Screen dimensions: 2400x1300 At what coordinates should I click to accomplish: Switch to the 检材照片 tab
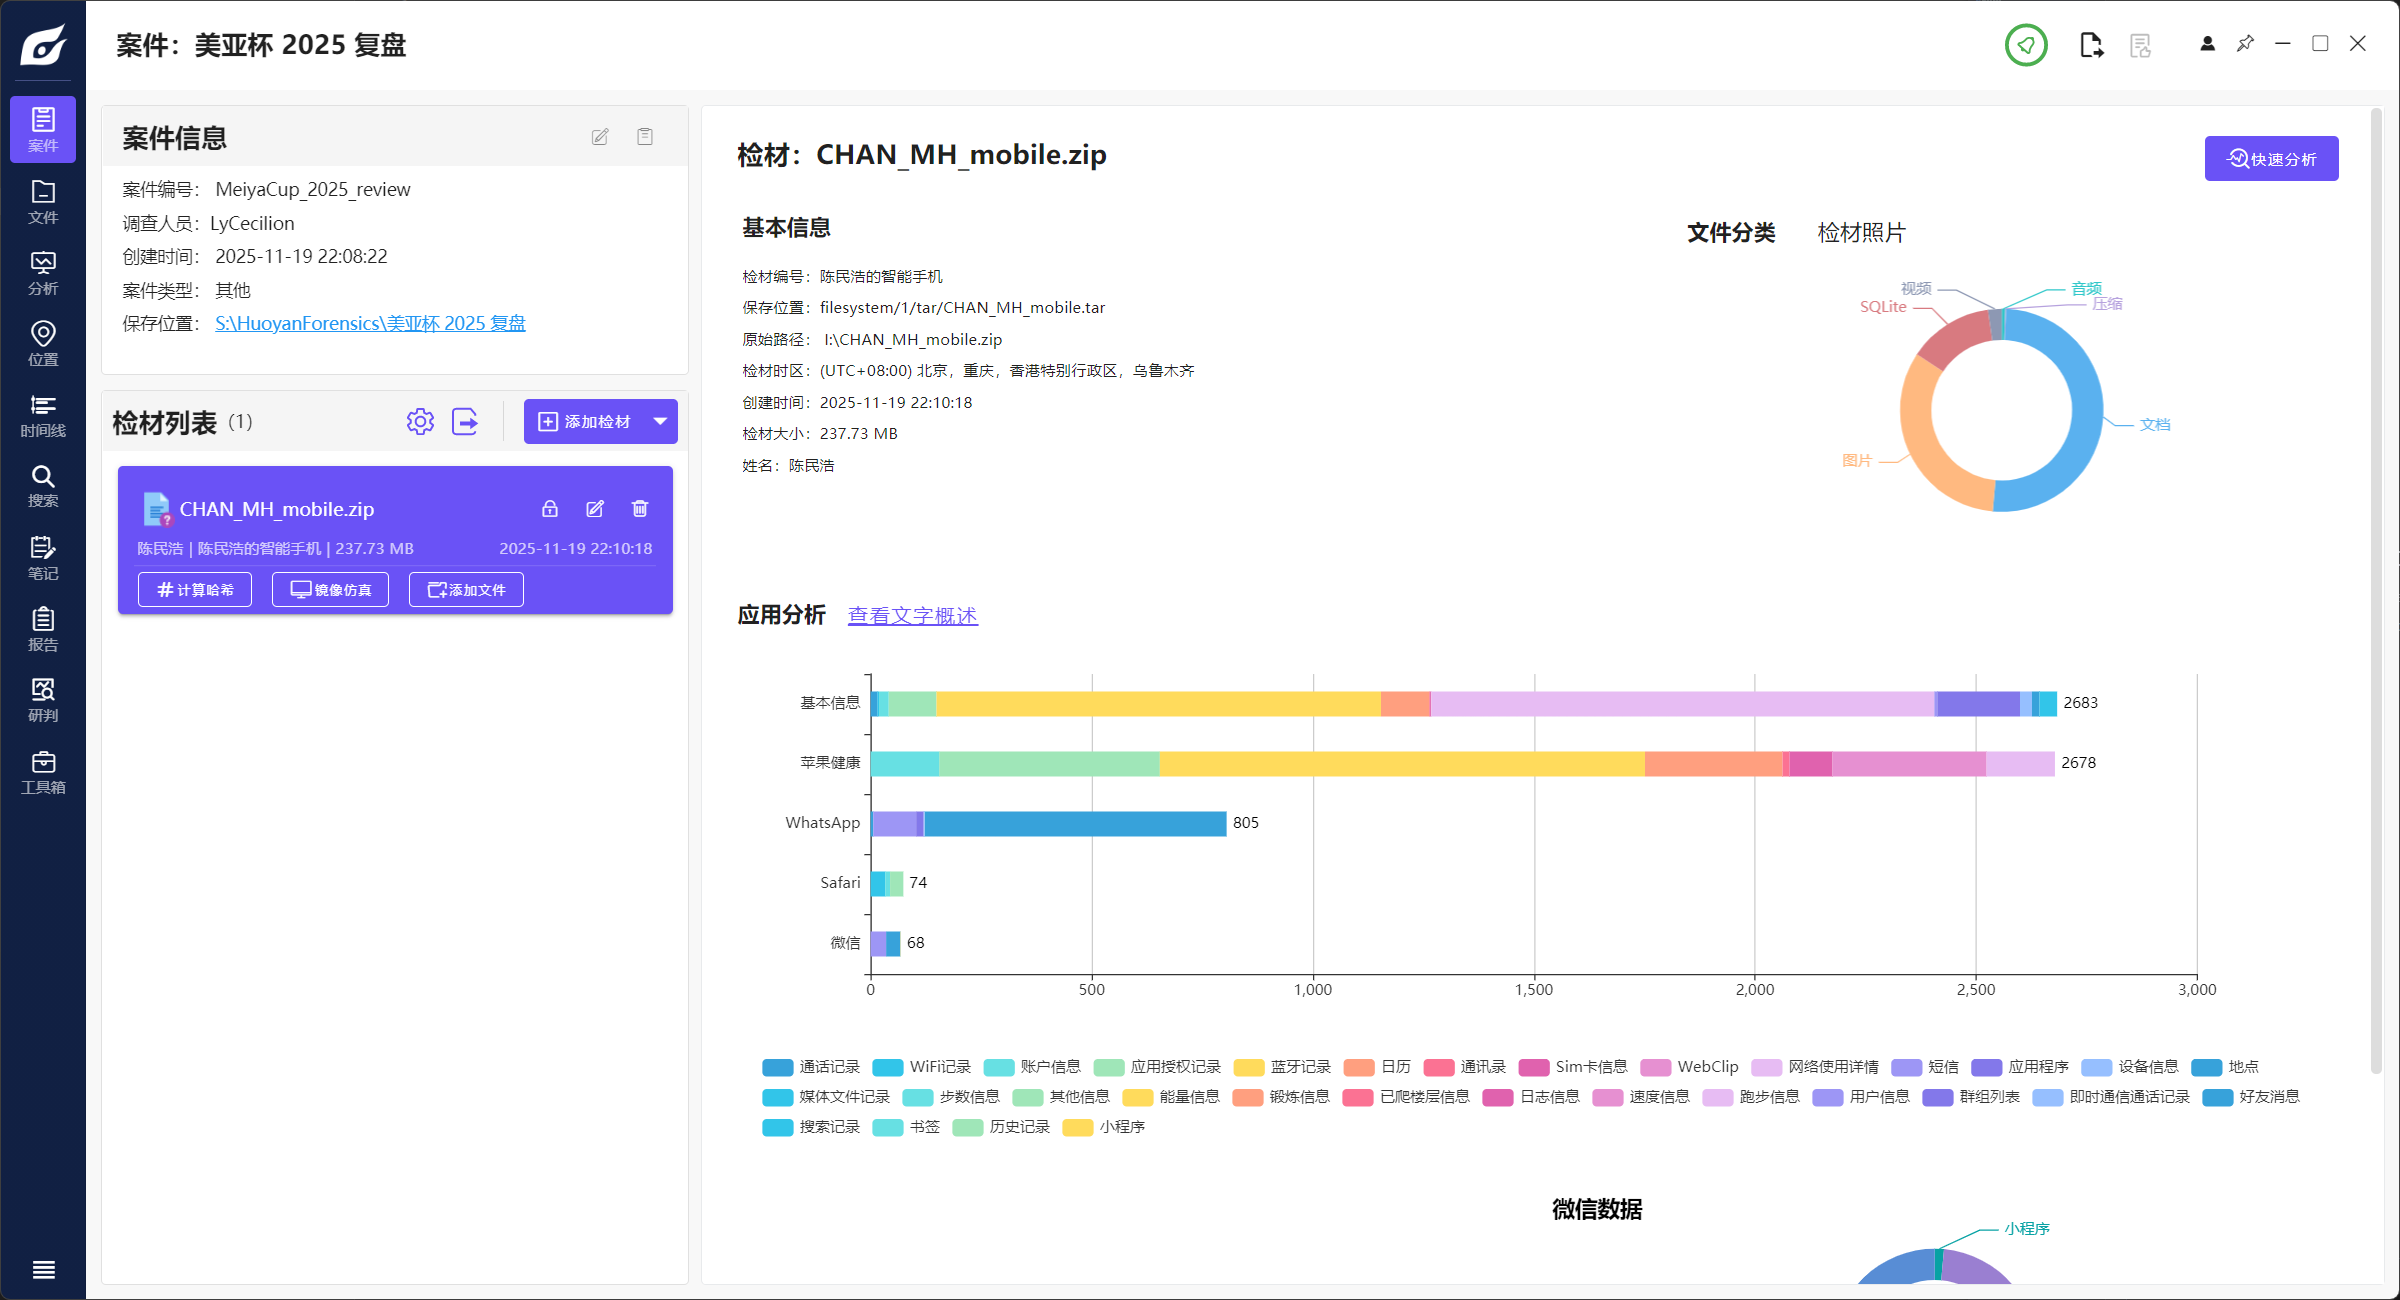[x=1861, y=233]
